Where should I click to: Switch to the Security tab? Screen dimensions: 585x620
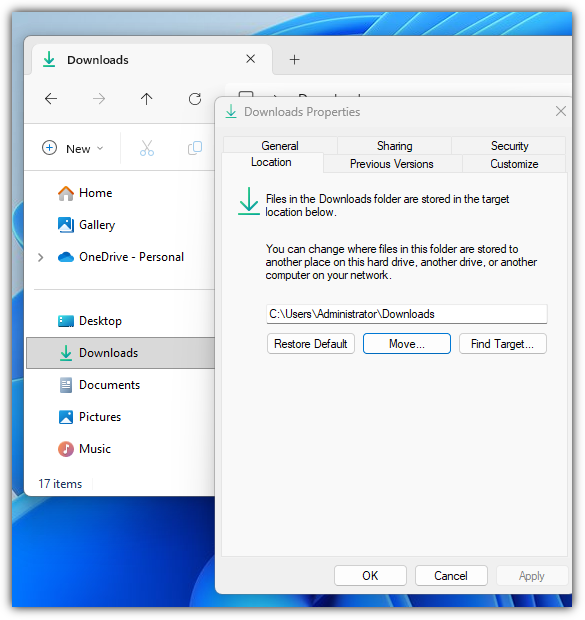(509, 146)
